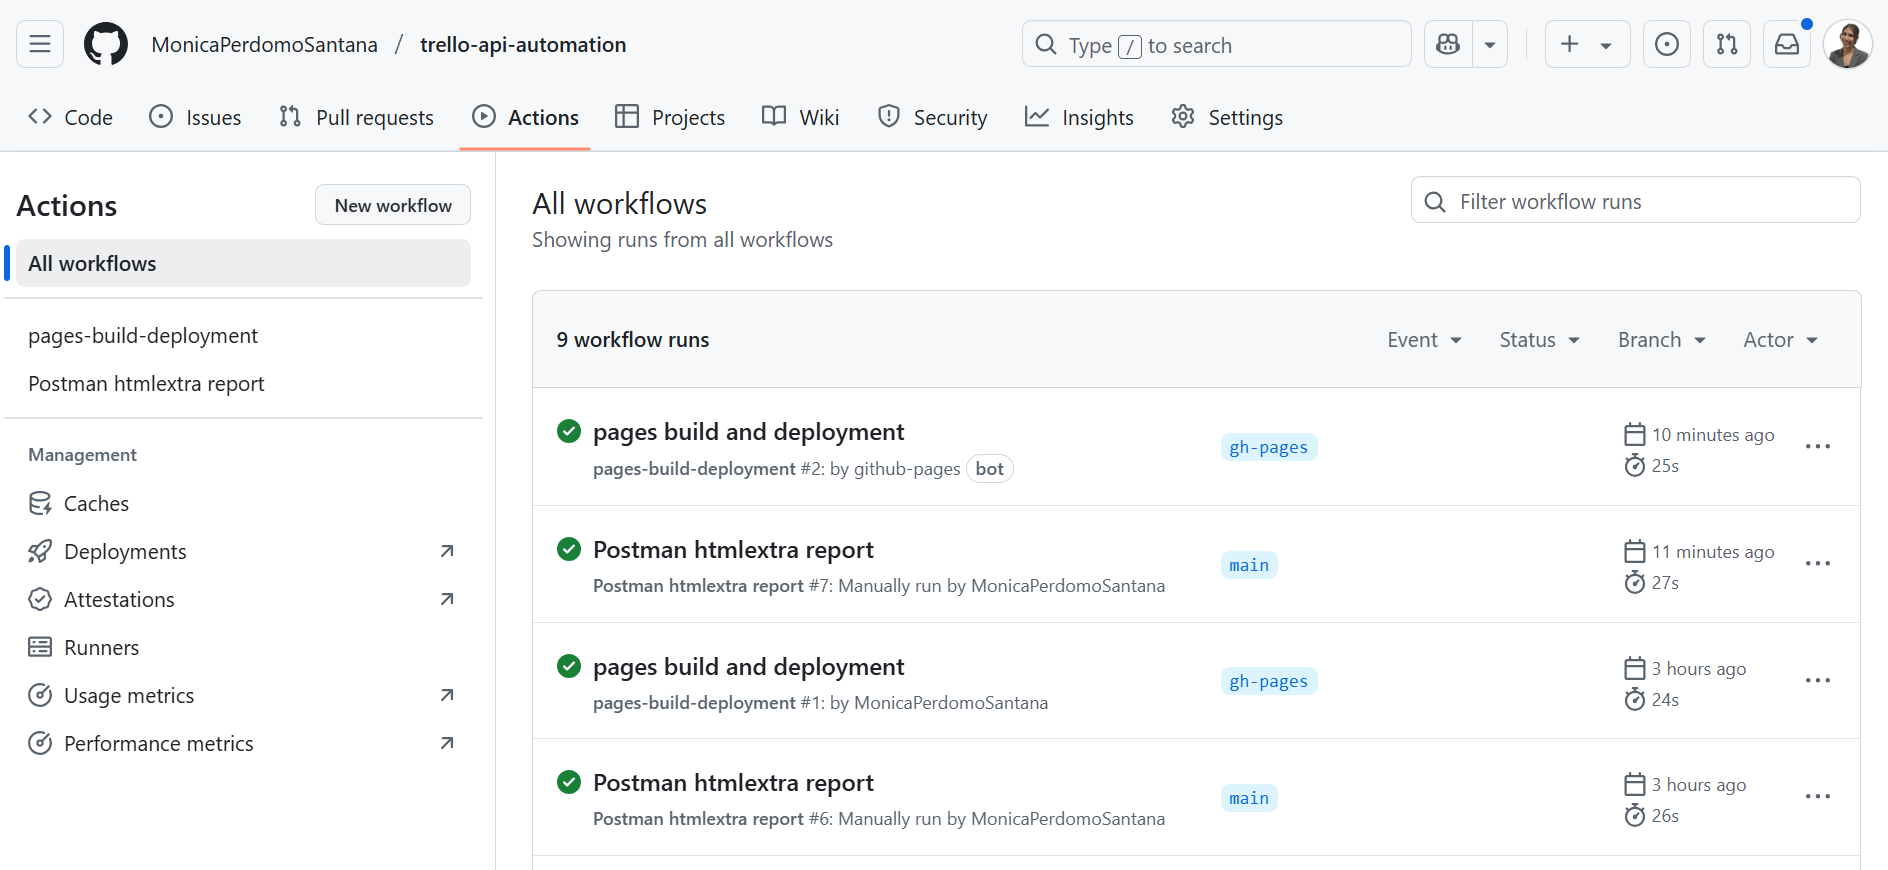Image resolution: width=1888 pixels, height=870 pixels.
Task: Click success status icon of Postman run #7
Action: click(569, 549)
